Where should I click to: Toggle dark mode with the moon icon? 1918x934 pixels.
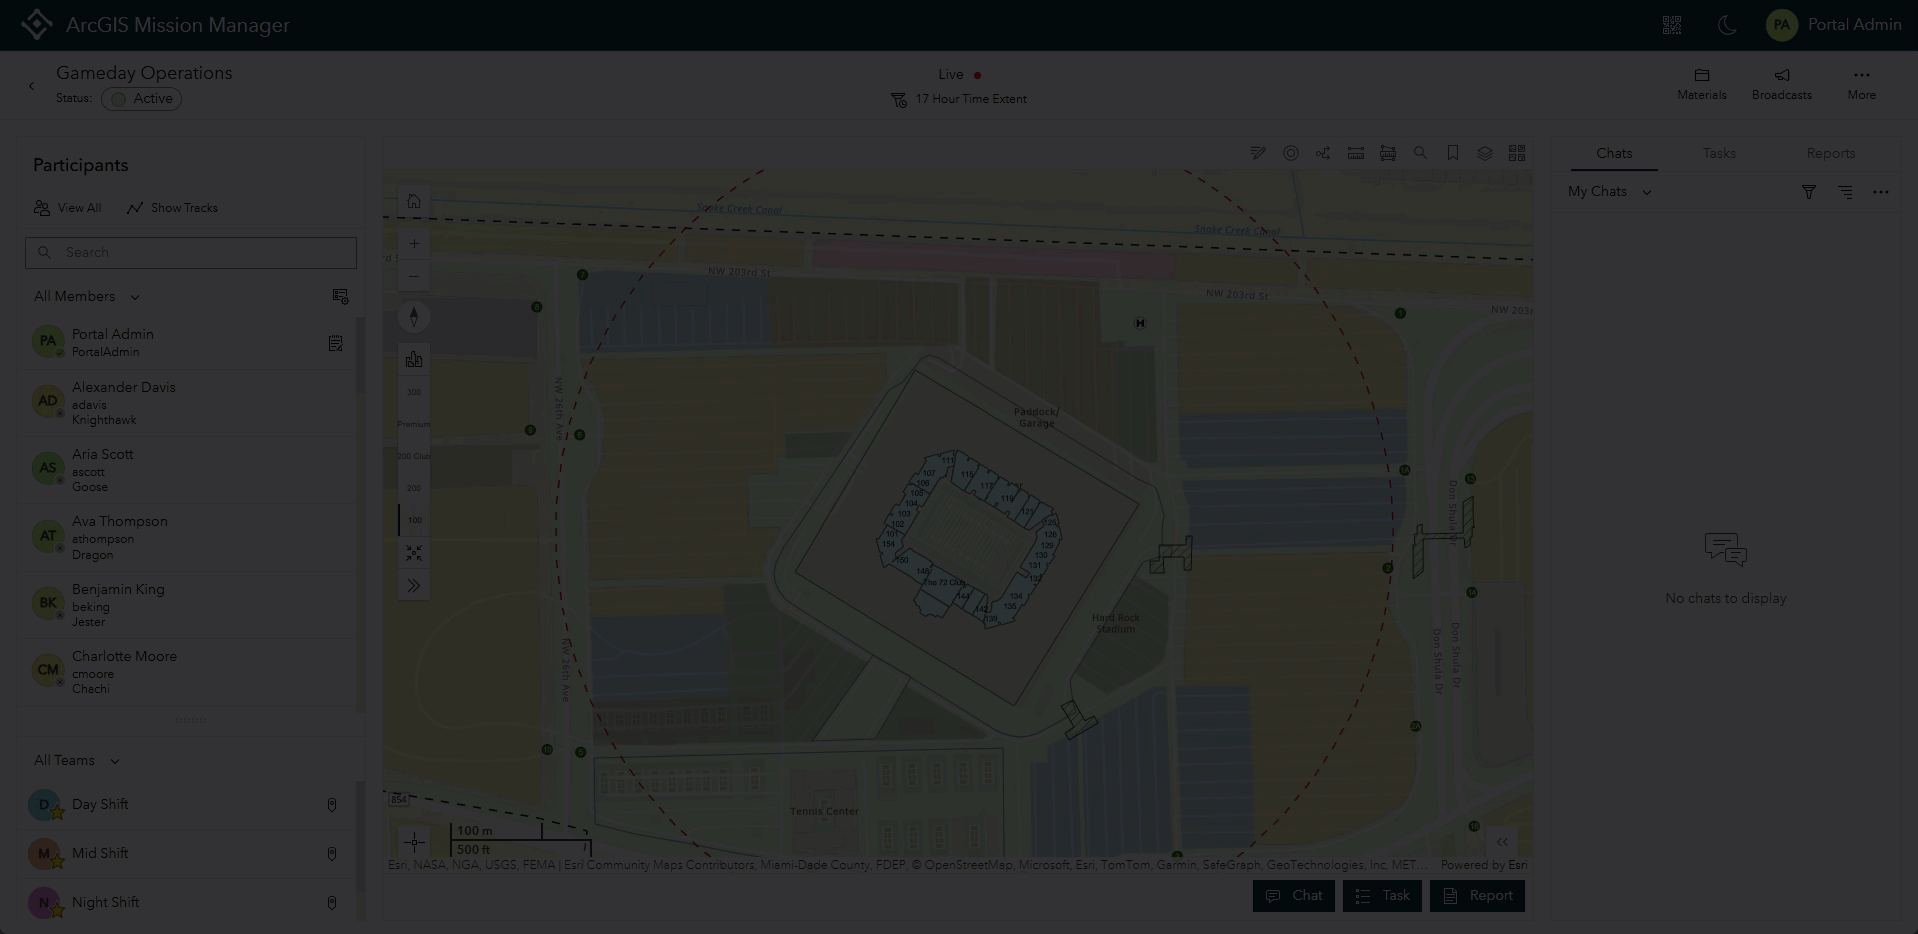point(1727,25)
